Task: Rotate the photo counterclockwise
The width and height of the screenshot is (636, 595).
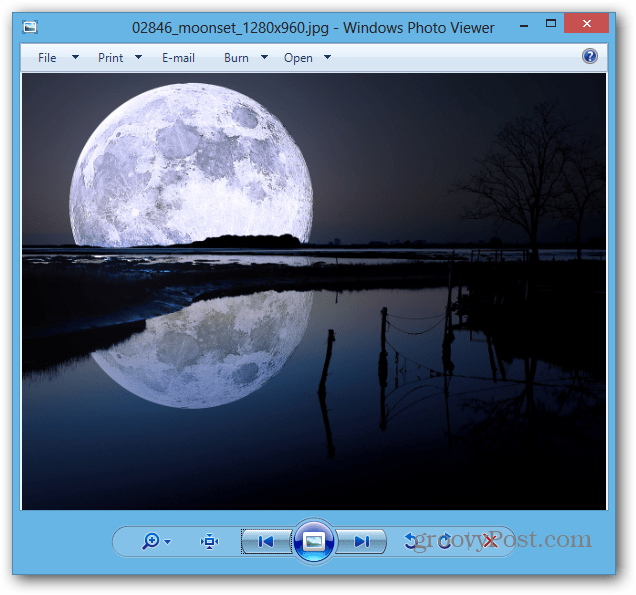Action: coord(411,541)
